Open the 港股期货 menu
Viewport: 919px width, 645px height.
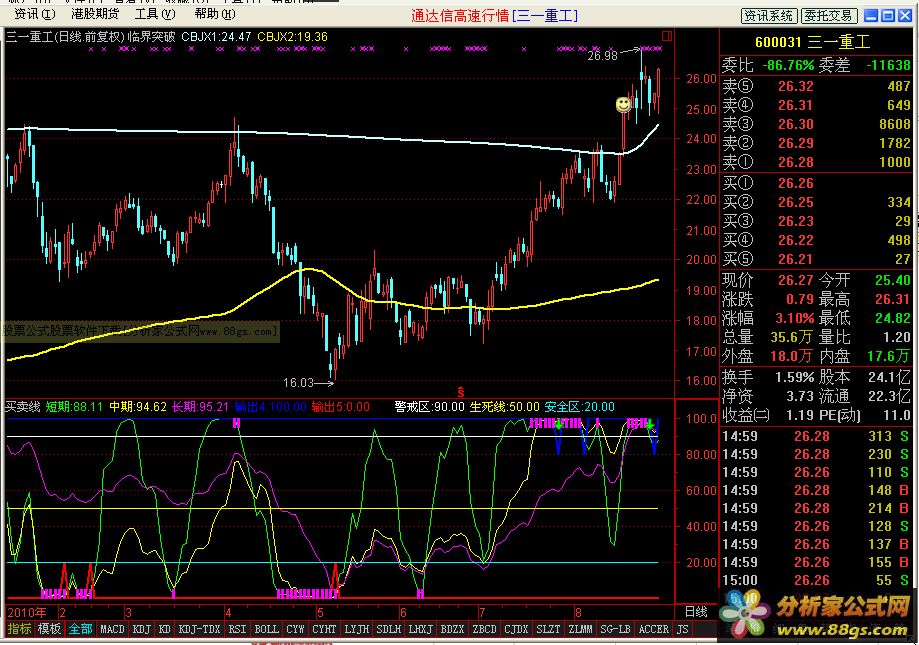point(95,14)
